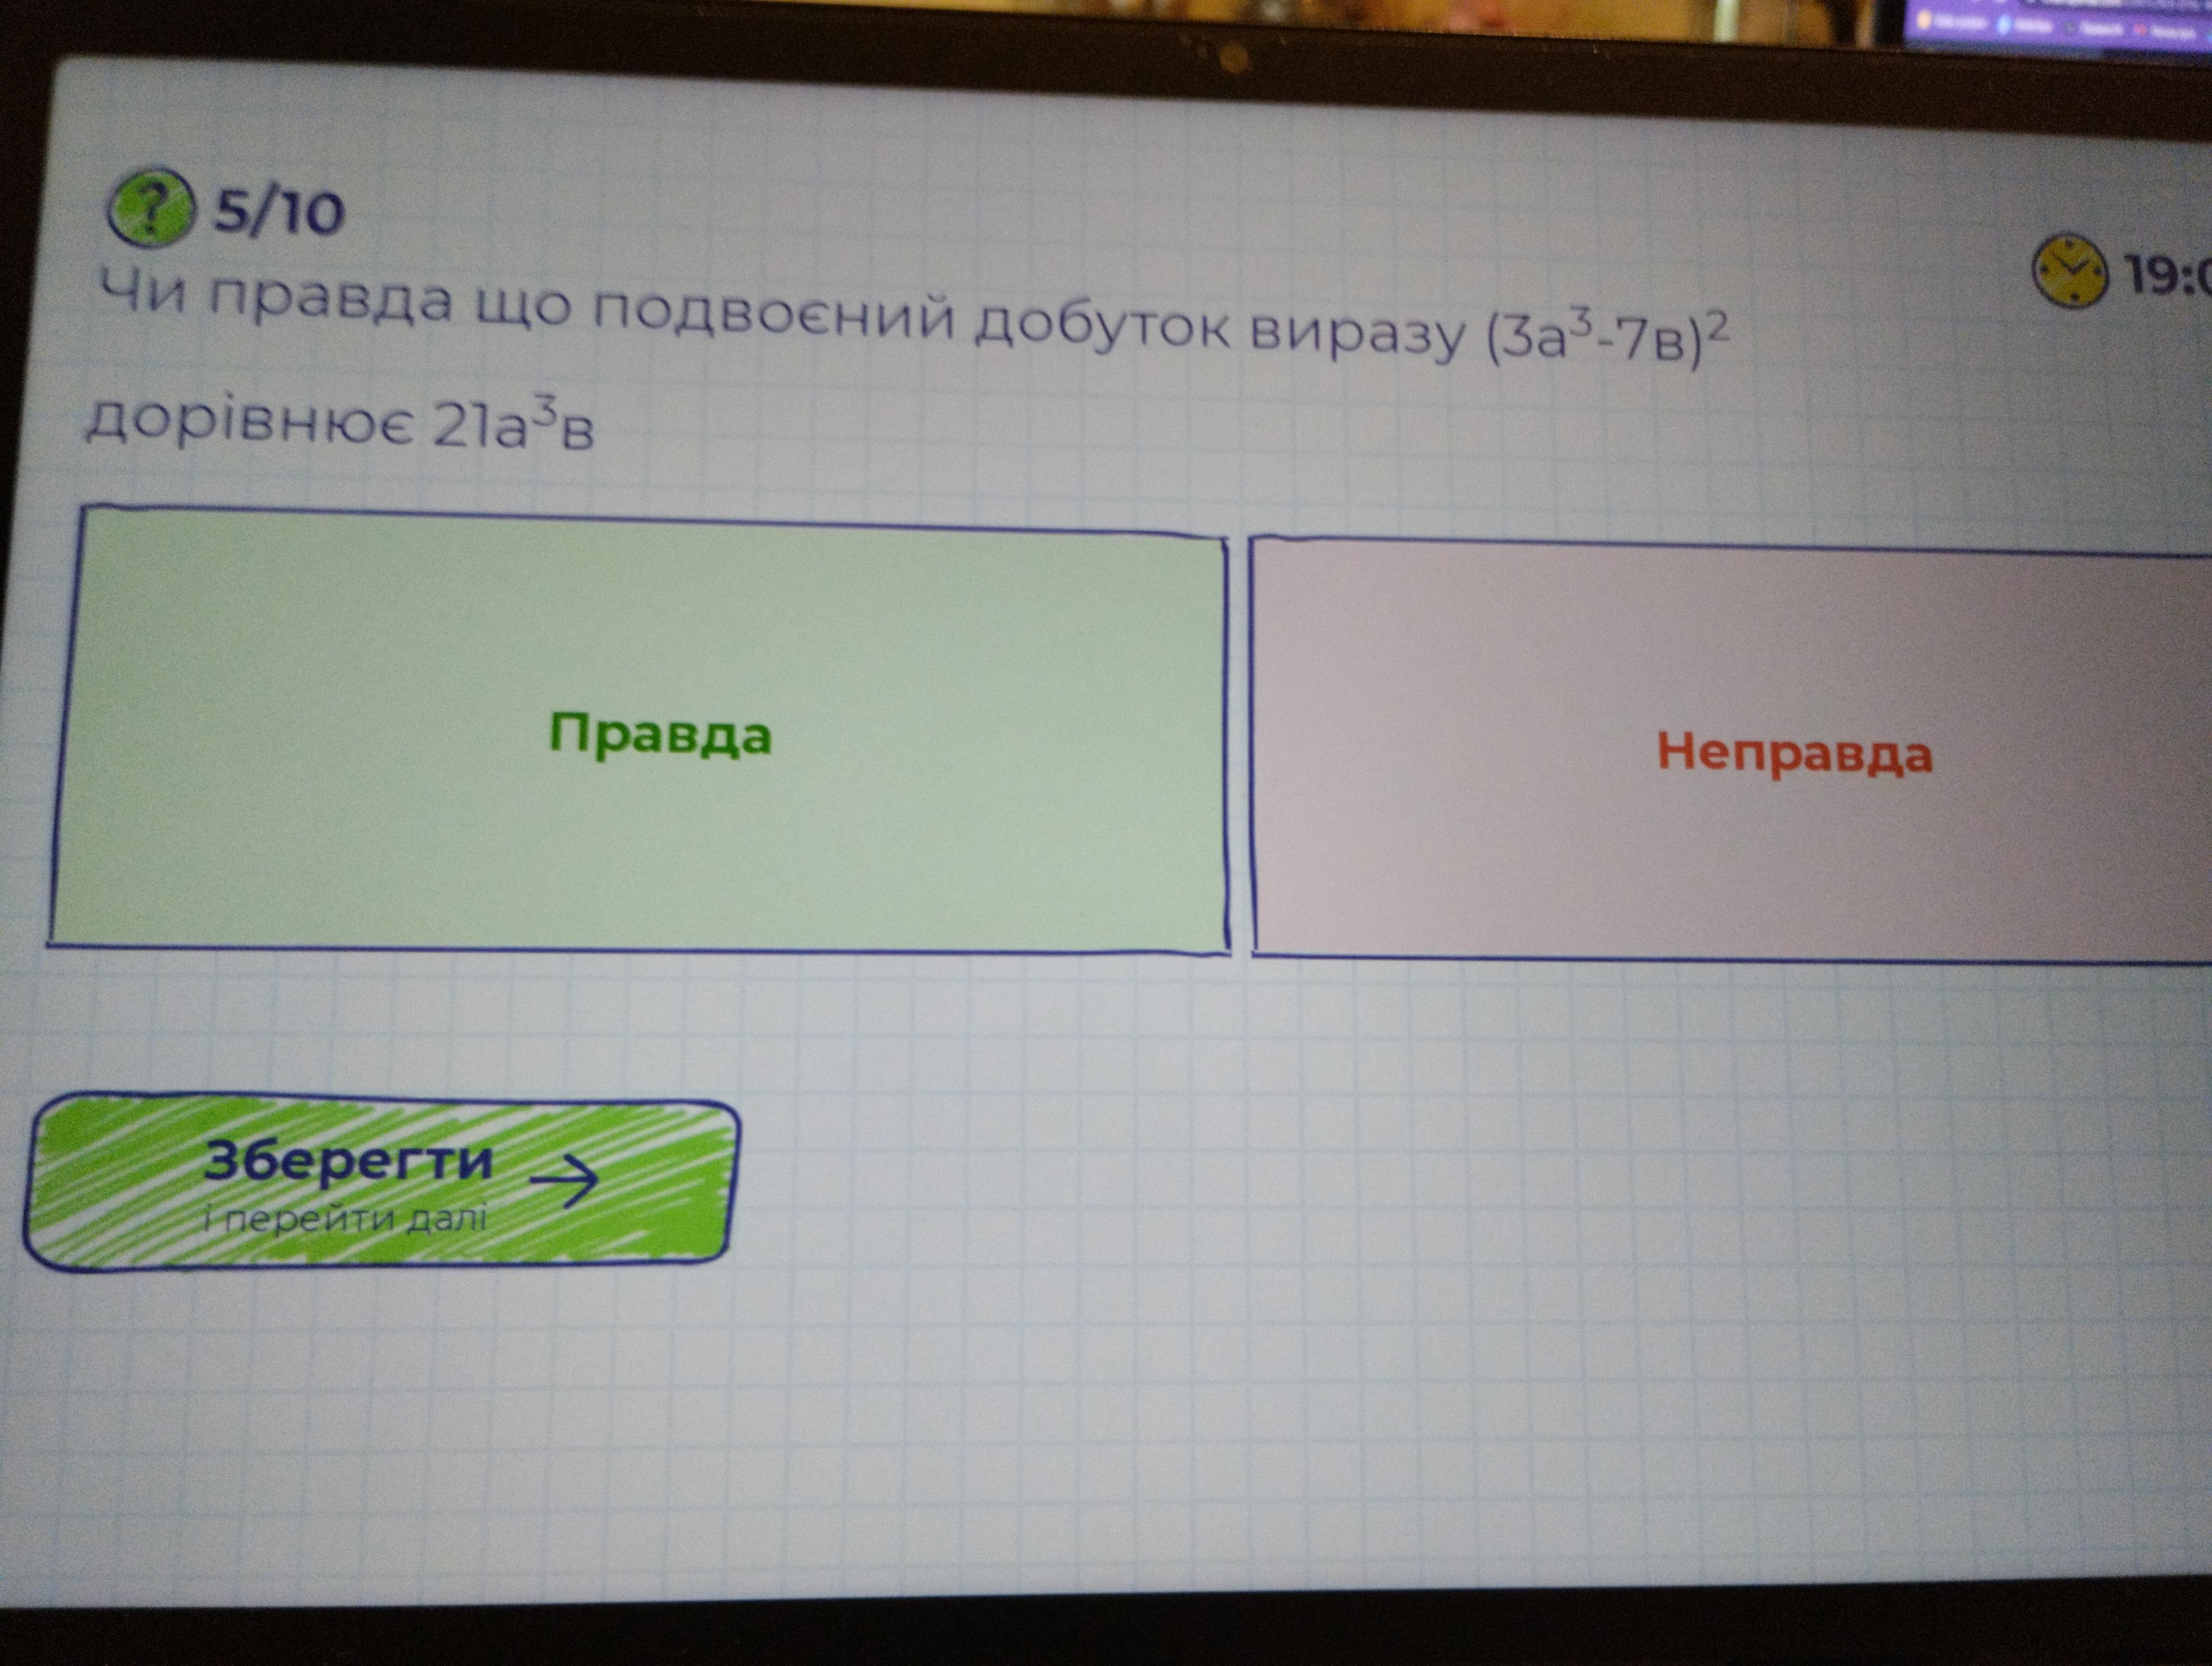Click second bookmark label in background browser
The height and width of the screenshot is (1666, 2212).
point(2033,26)
